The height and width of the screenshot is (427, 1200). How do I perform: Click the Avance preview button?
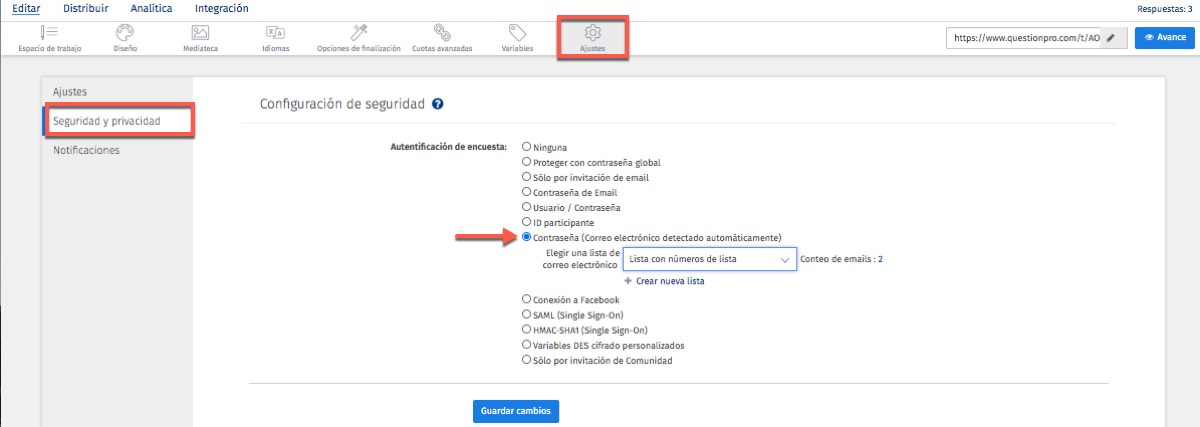1165,37
